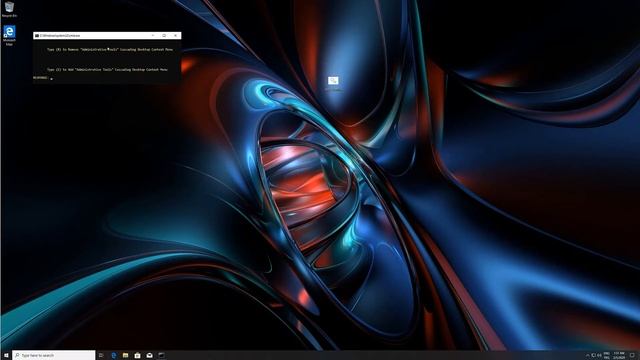Image resolution: width=640 pixels, height=360 pixels.
Task: Minimize the command prompt window
Action: pos(153,36)
